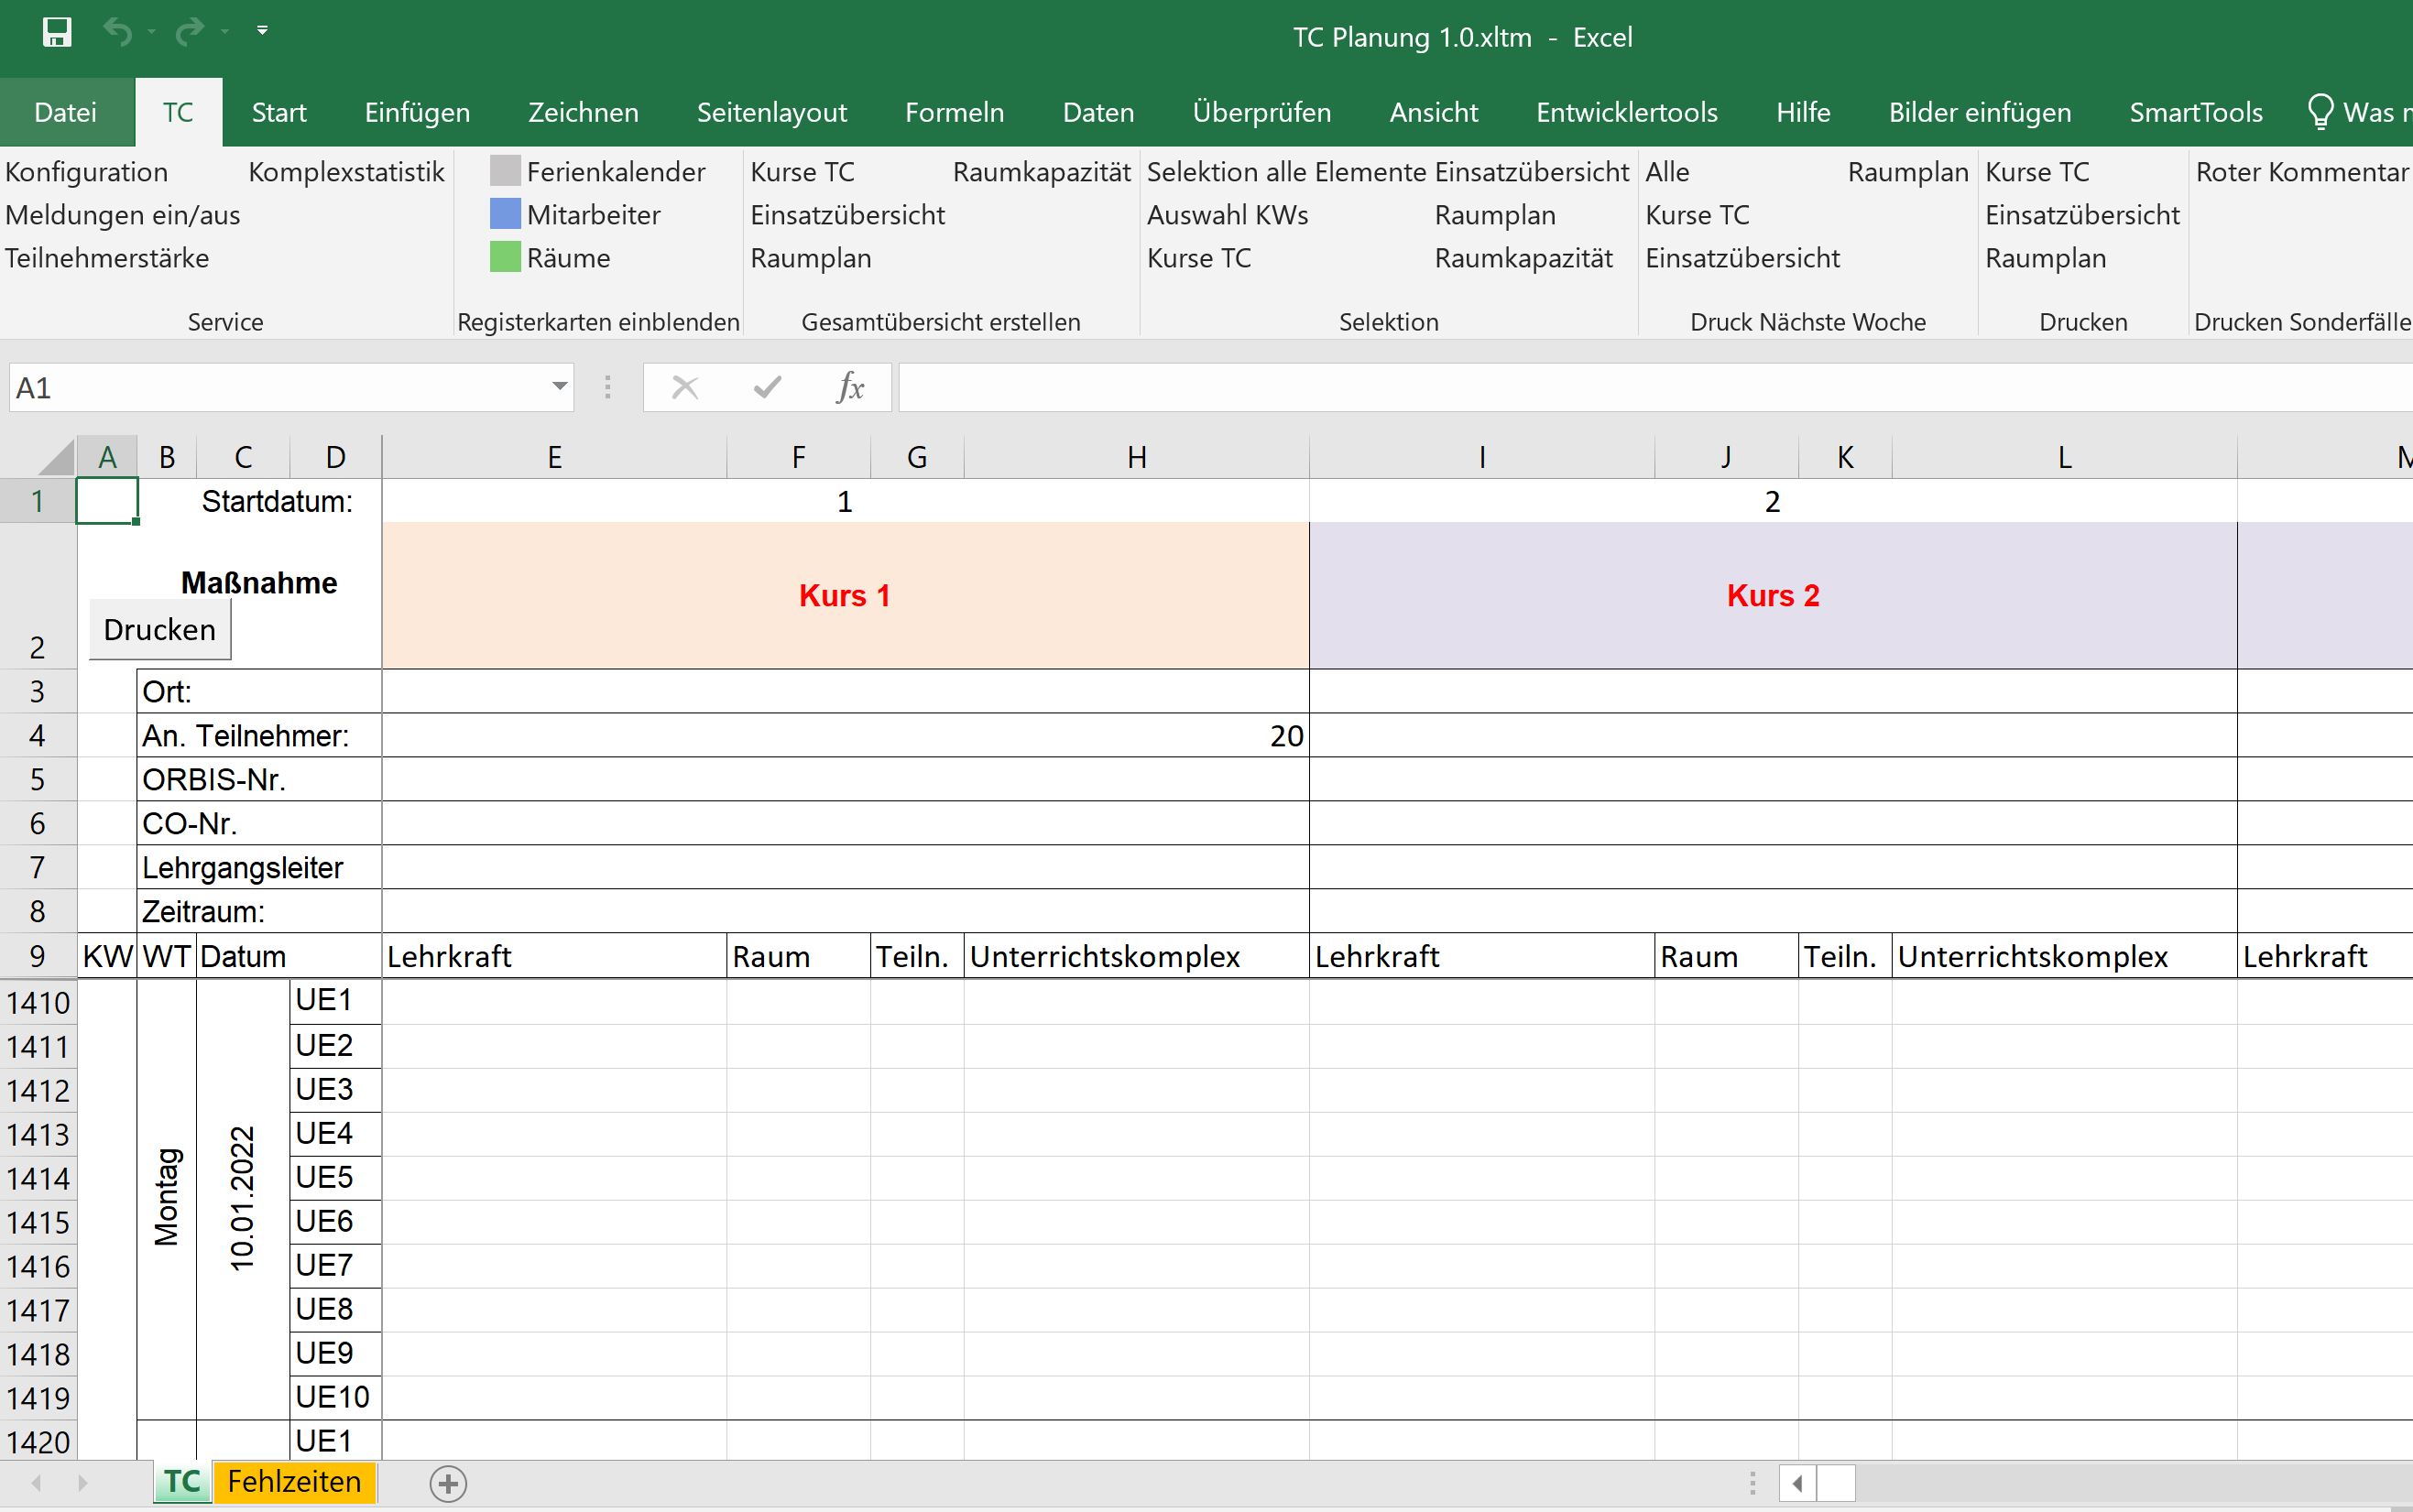The height and width of the screenshot is (1512, 2413).
Task: Click the Undo arrow icon
Action: click(118, 32)
